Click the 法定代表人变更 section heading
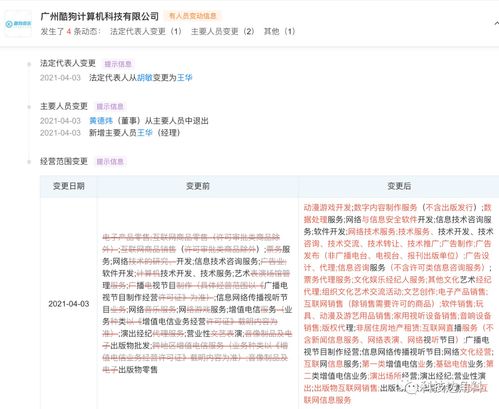This screenshot has height=409, width=499. 68,63
